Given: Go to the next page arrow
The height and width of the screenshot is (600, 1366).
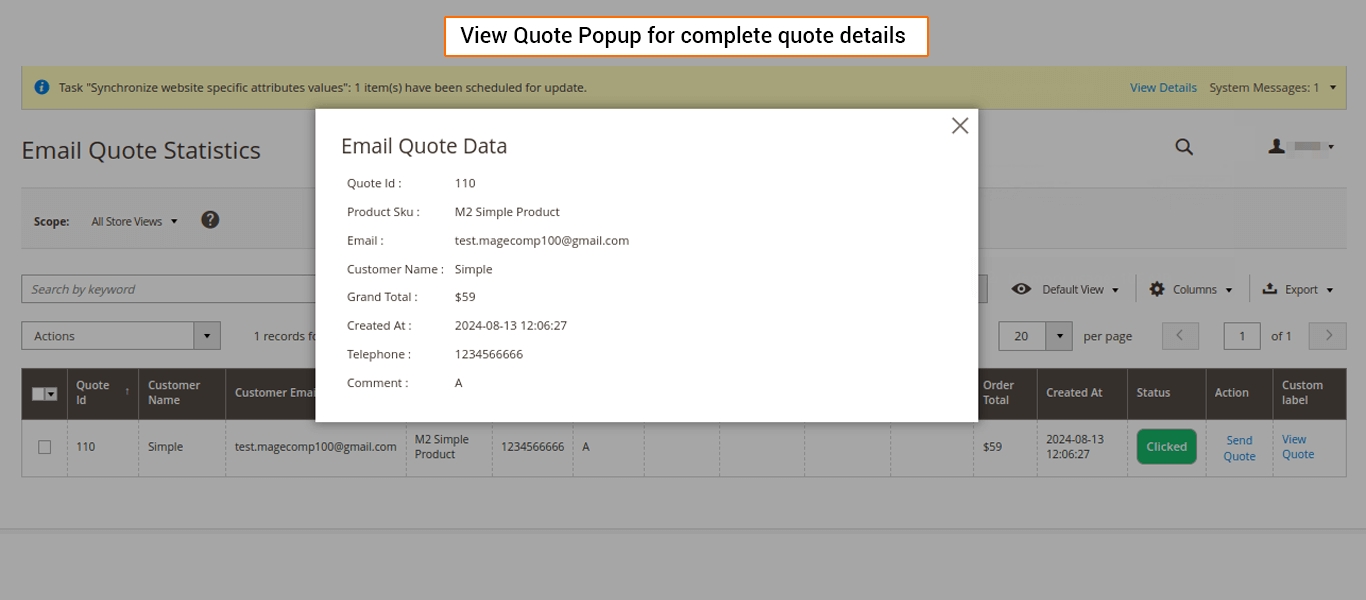Looking at the screenshot, I should pyautogui.click(x=1328, y=336).
